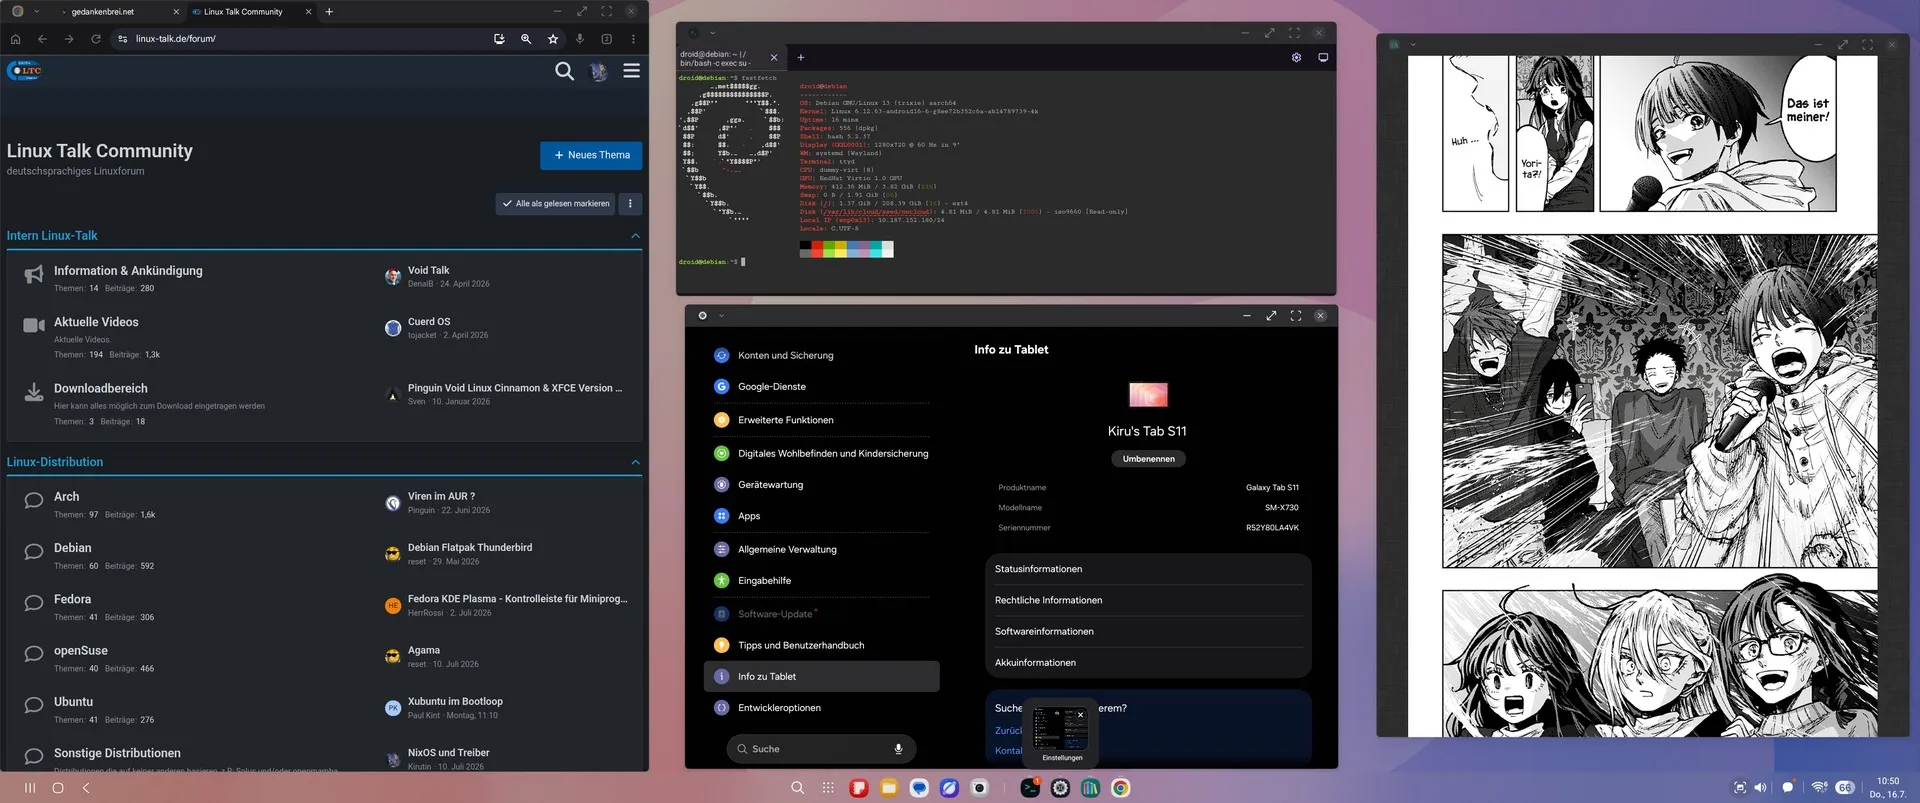Image resolution: width=1920 pixels, height=803 pixels.
Task: Collapse the Linux-Distribution section
Action: tap(636, 462)
